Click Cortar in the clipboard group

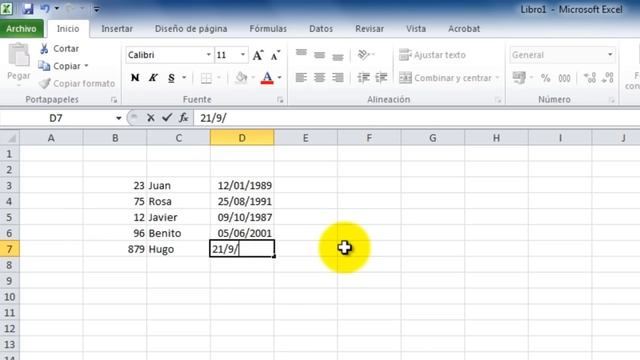60,49
